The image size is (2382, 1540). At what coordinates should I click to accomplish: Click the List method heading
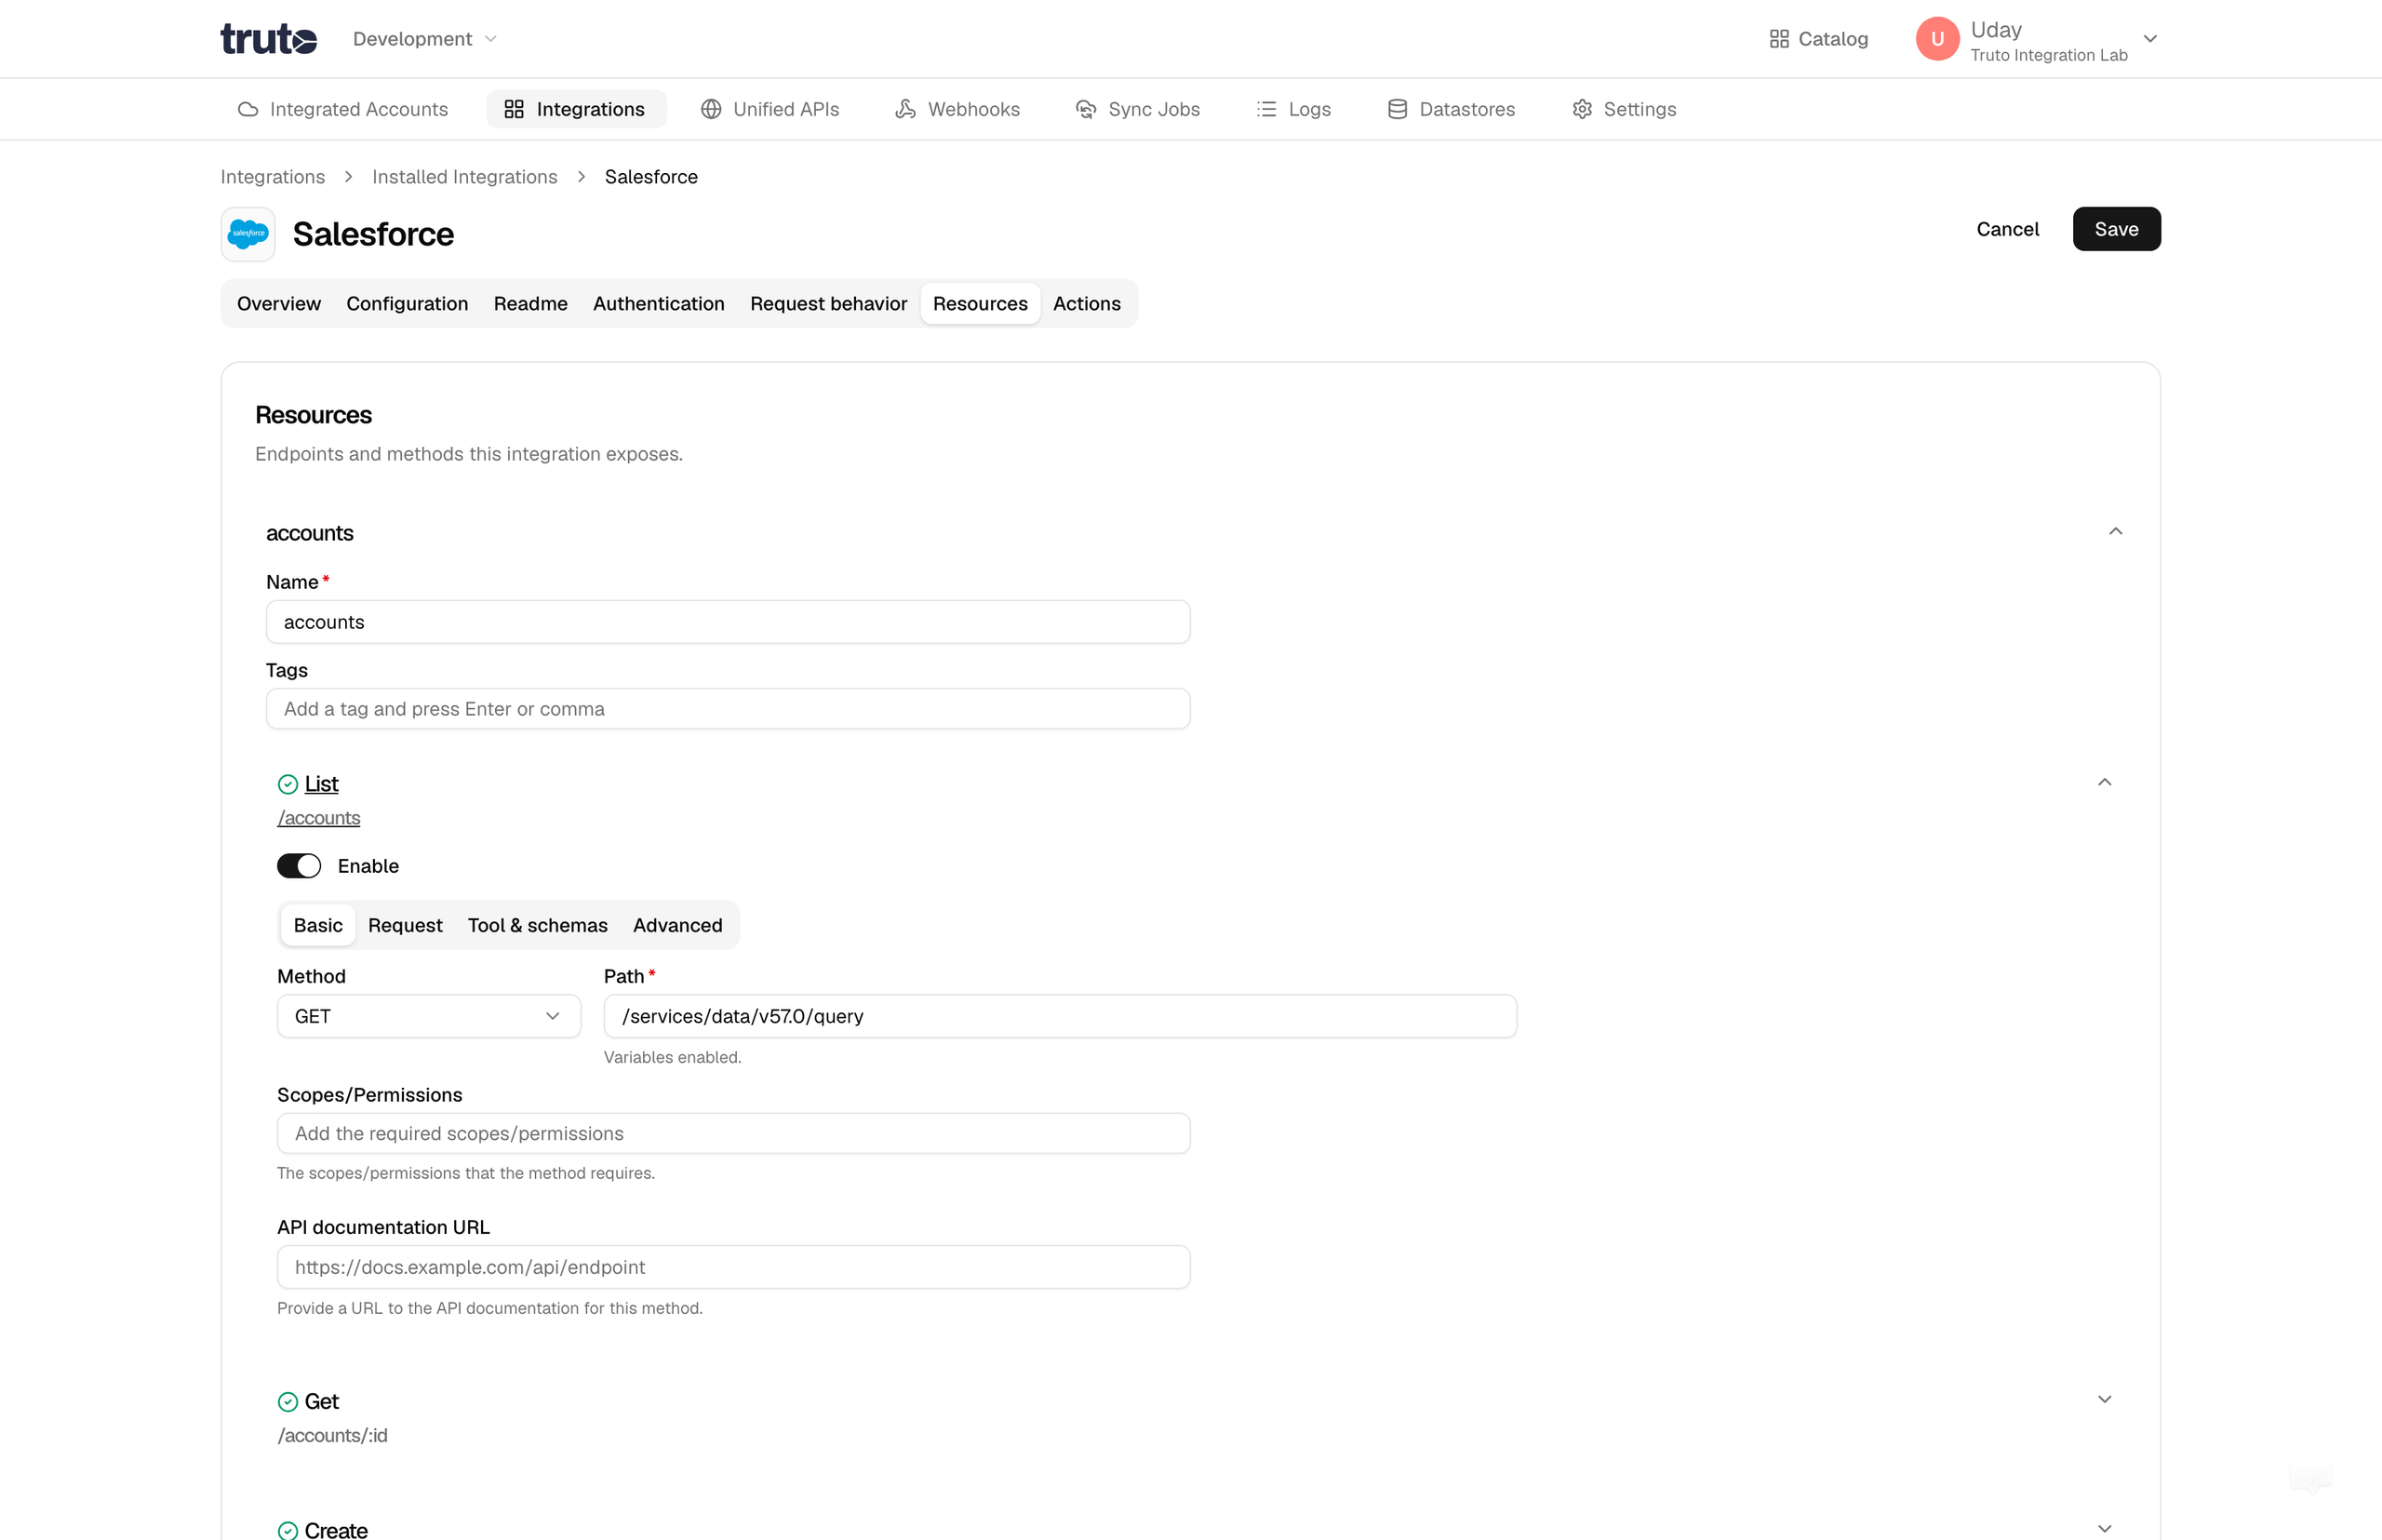pyautogui.click(x=321, y=784)
